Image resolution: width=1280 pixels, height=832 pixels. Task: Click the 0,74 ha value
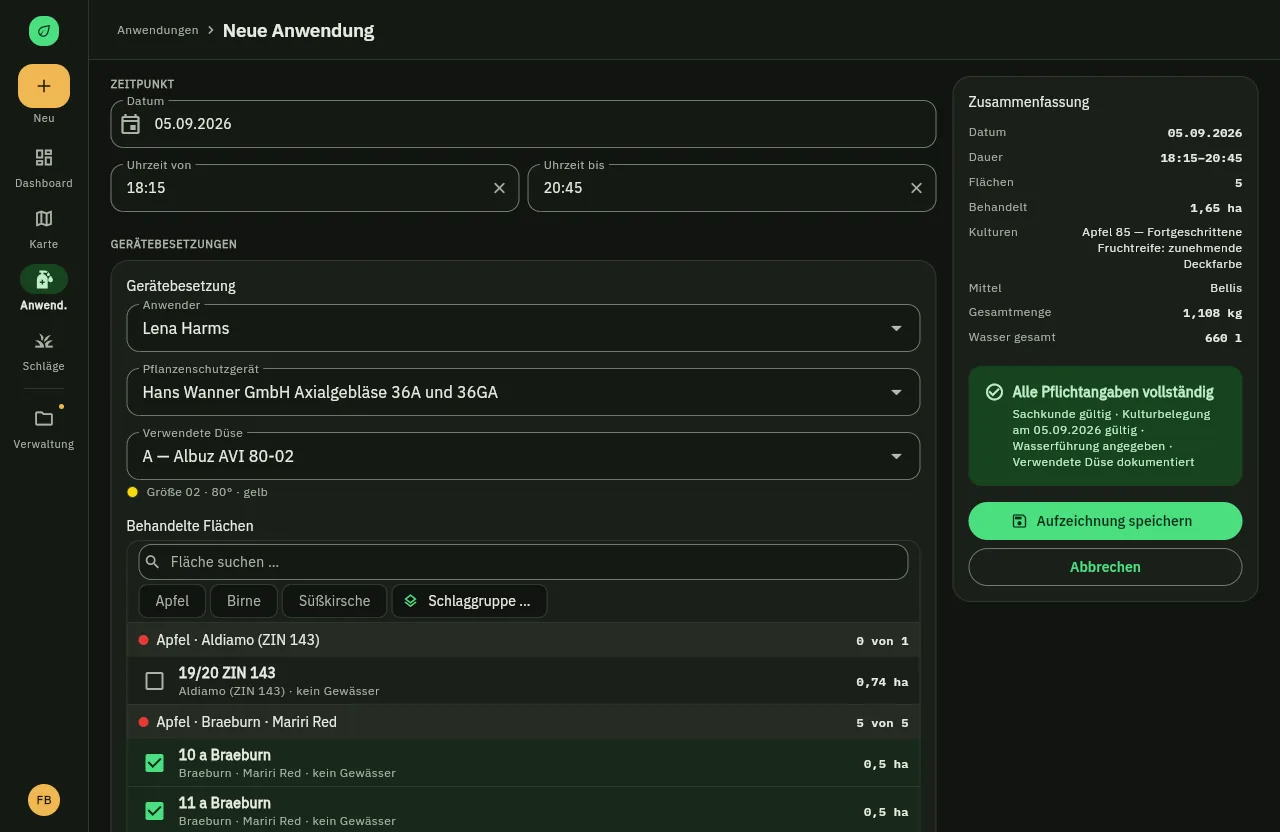pyautogui.click(x=882, y=682)
